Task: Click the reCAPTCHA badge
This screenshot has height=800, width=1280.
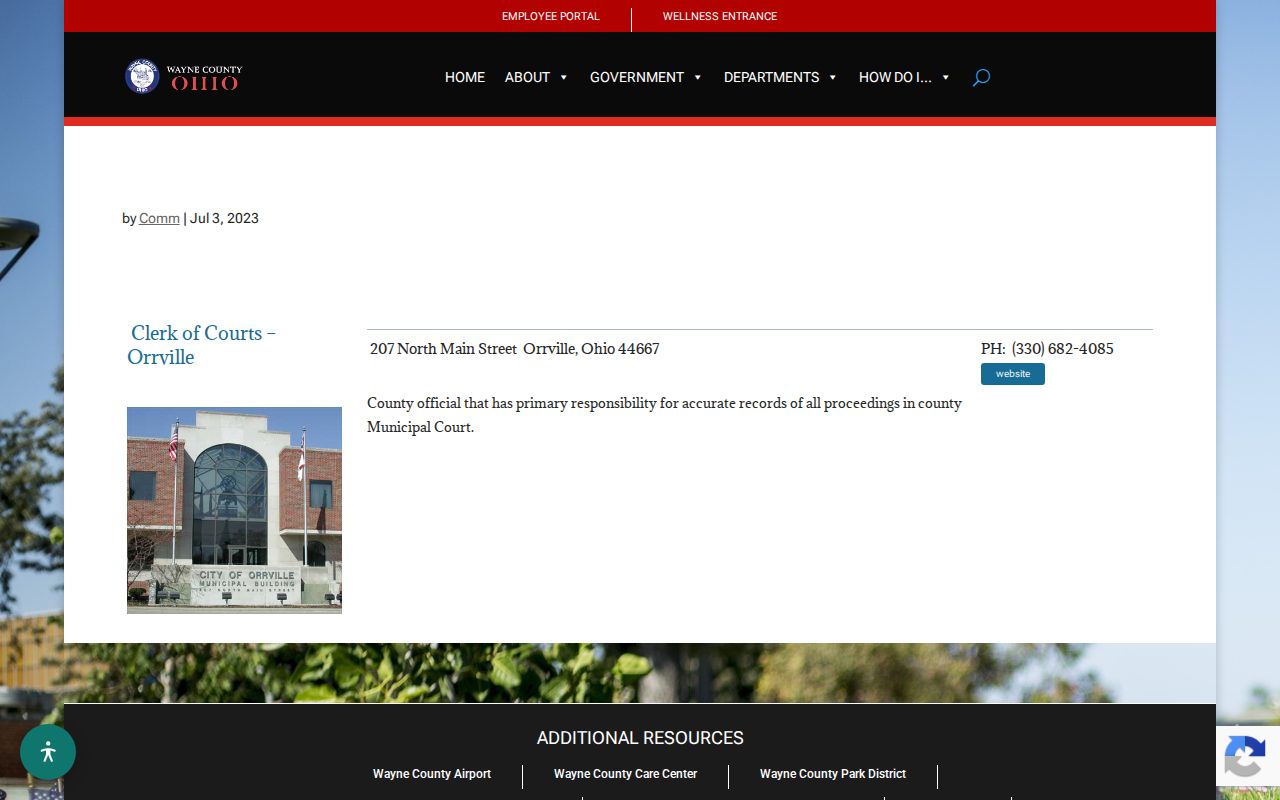Action: tap(1248, 755)
